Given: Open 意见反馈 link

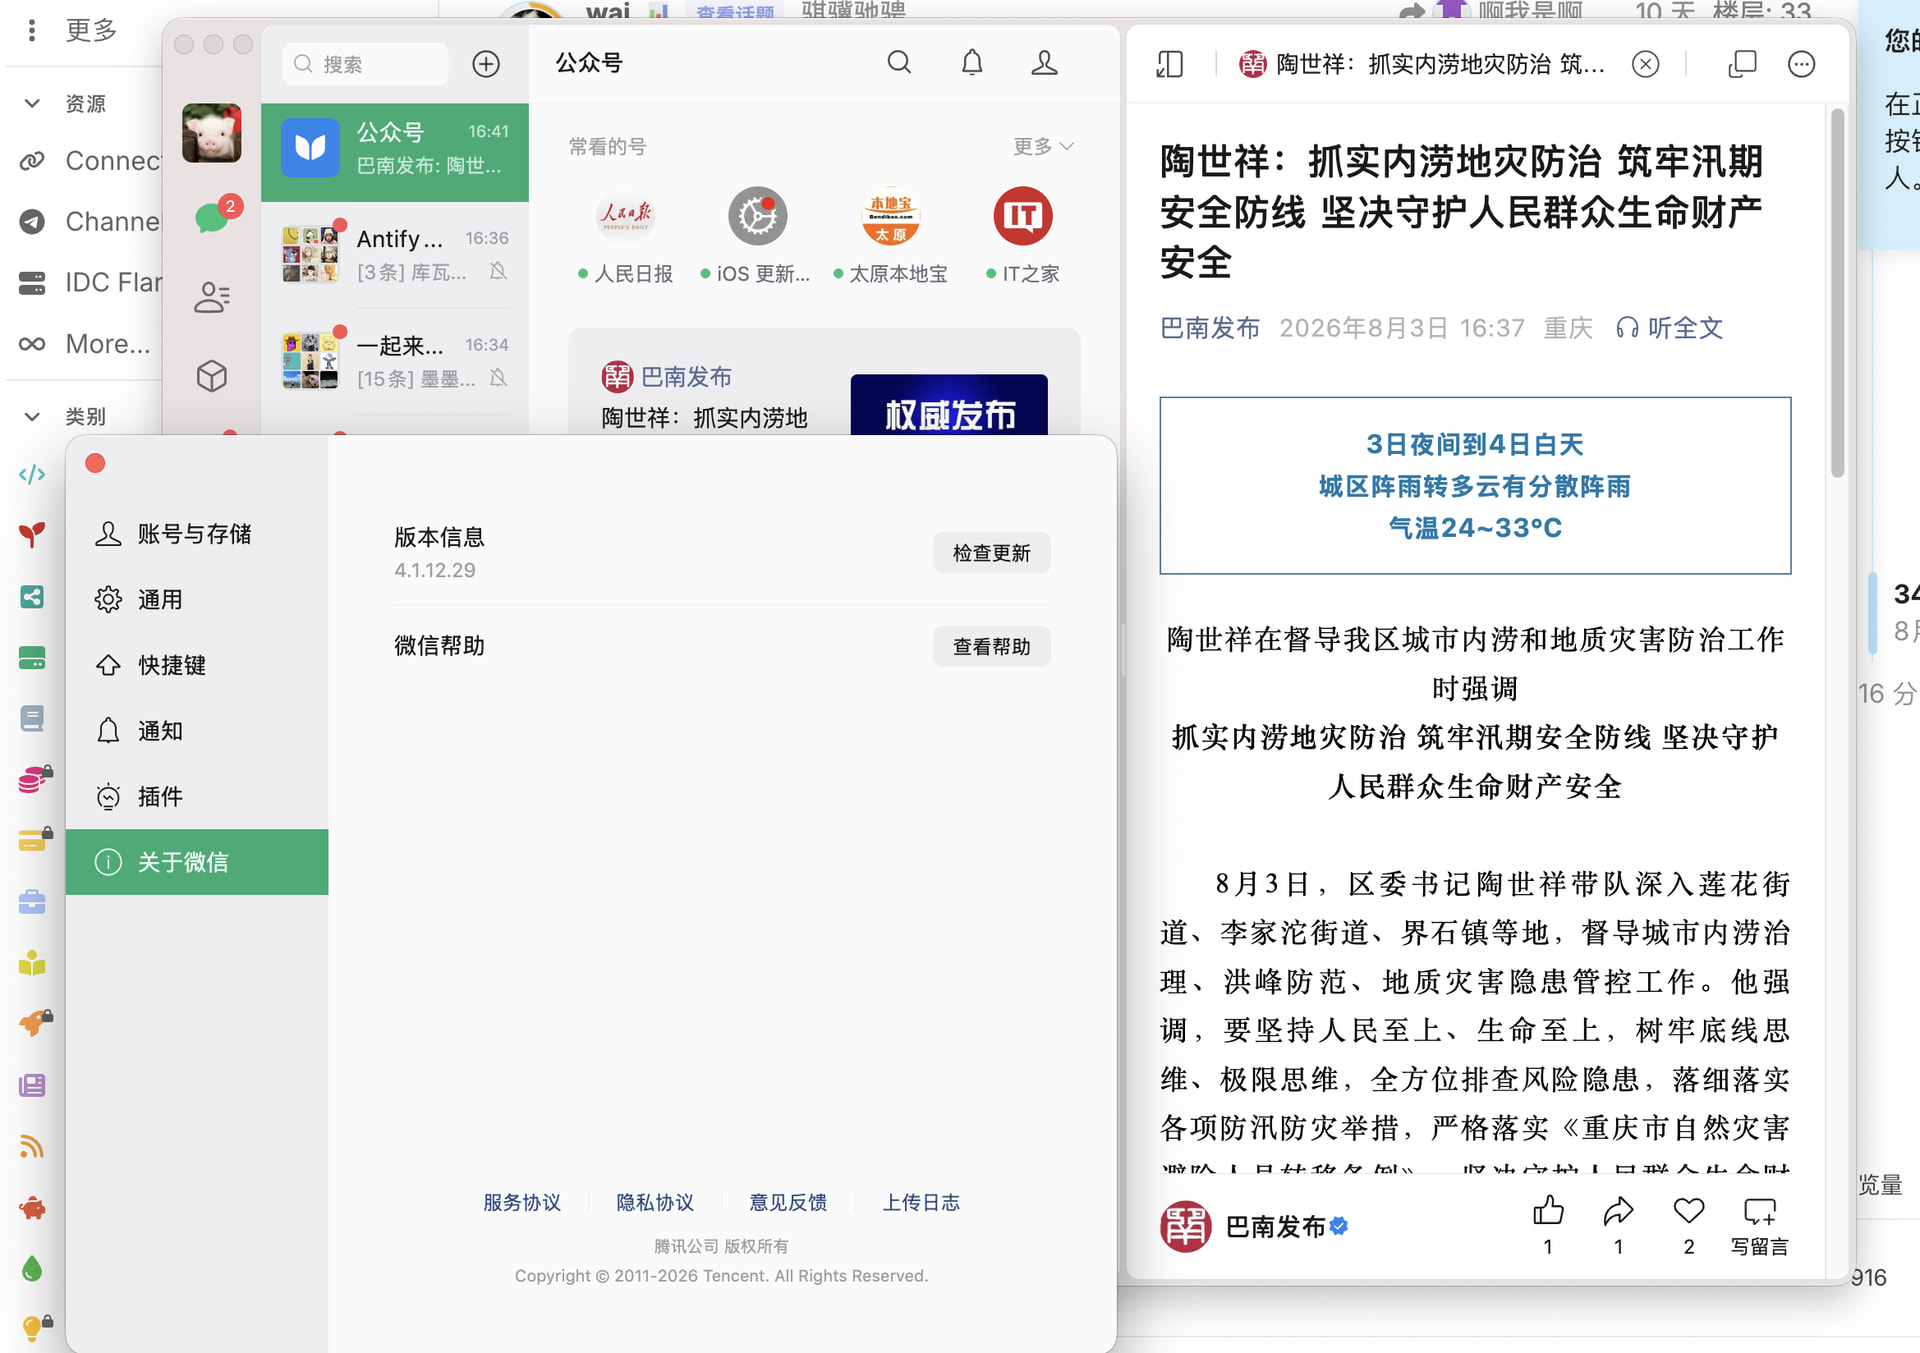Looking at the screenshot, I should (788, 1202).
